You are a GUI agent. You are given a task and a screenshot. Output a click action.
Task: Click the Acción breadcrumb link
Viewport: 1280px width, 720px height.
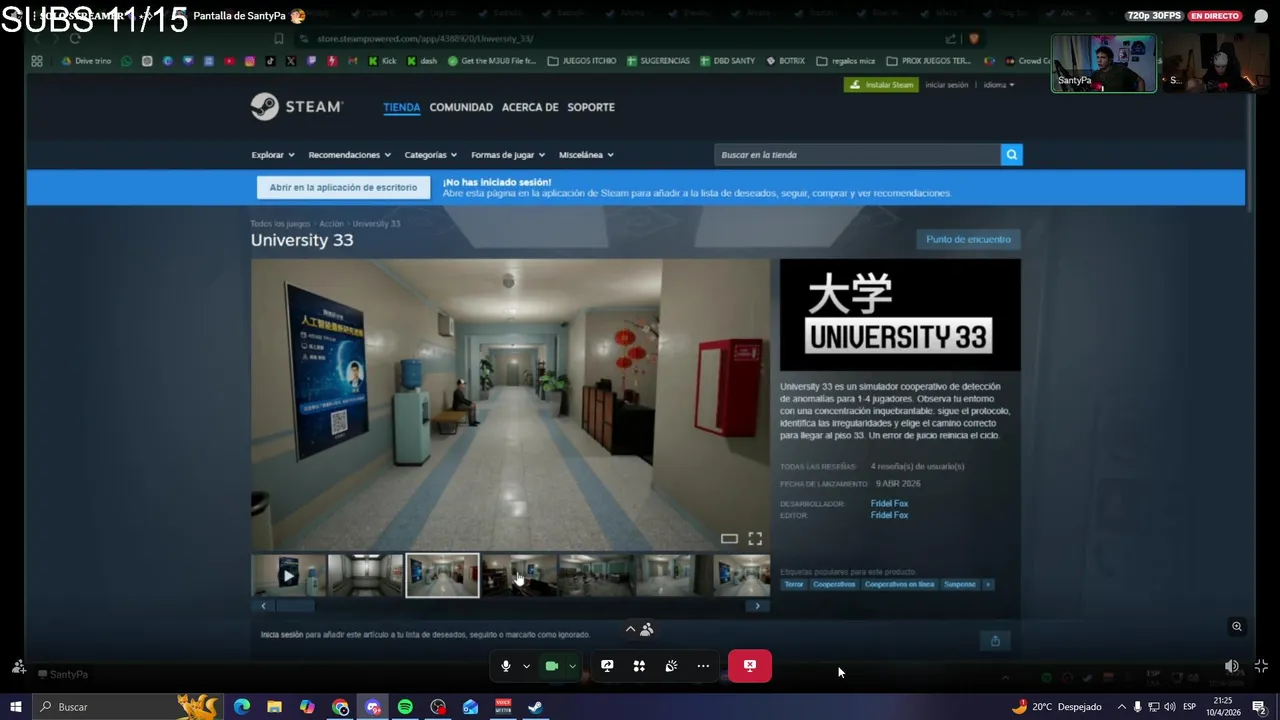pyautogui.click(x=331, y=224)
